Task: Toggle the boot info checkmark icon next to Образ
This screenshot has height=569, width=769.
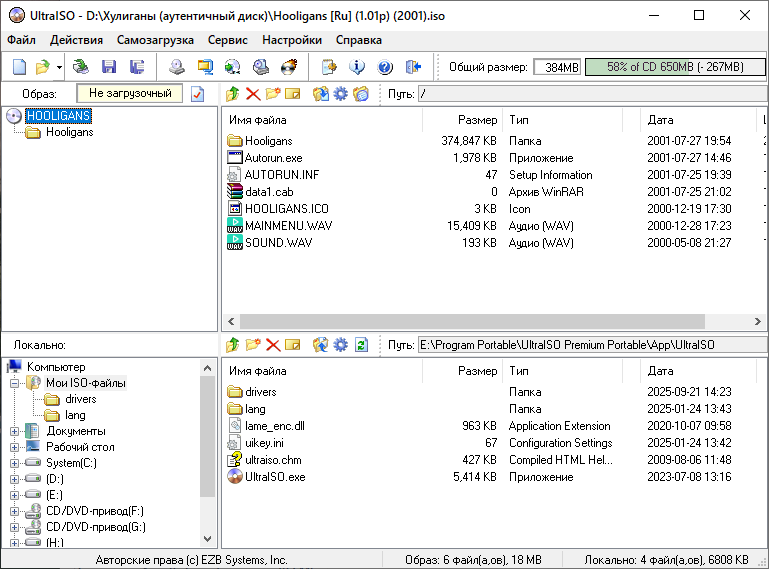Action: pos(198,94)
